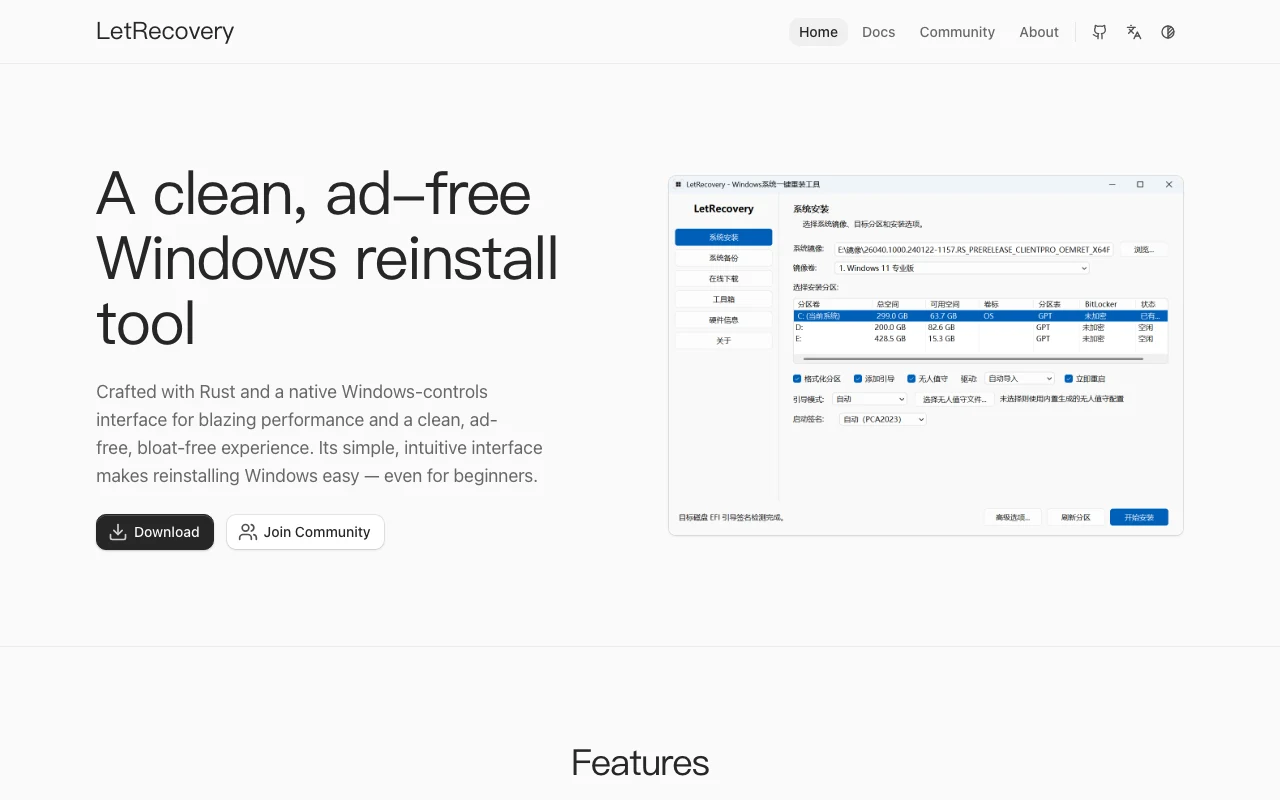Open the LetRecovery app screenshot image
The width and height of the screenshot is (1280, 800).
pyautogui.click(x=926, y=355)
